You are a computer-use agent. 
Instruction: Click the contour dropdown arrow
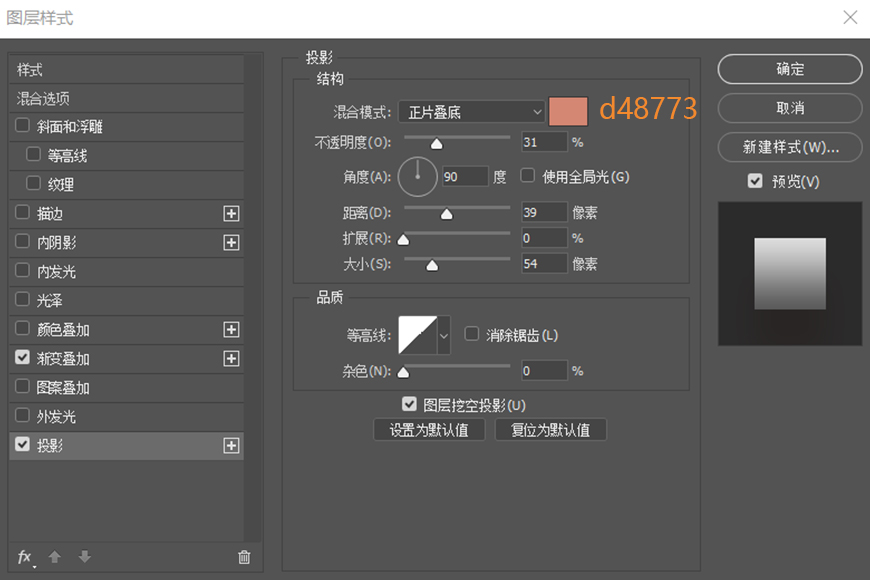click(x=444, y=335)
